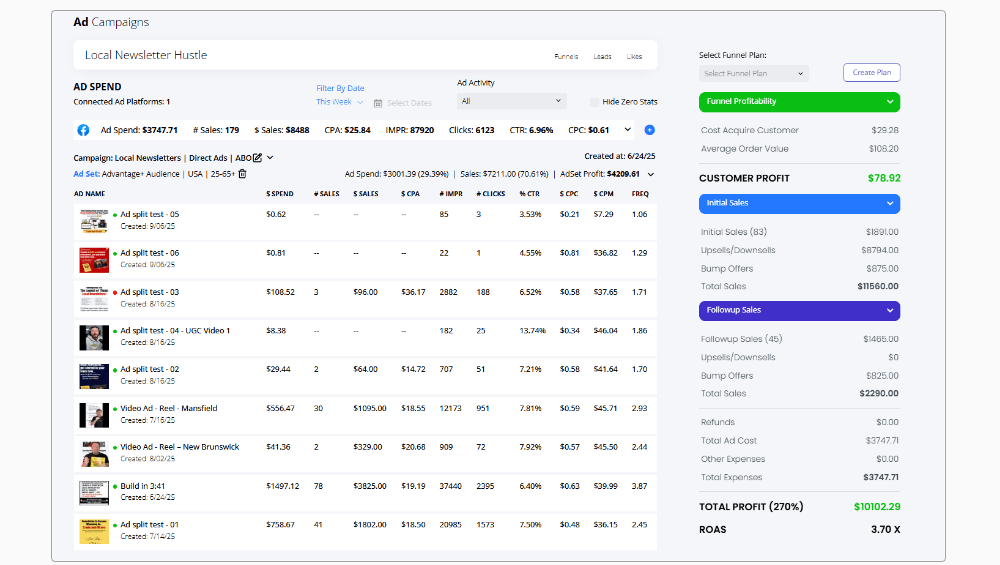Delete the ad set with trash icon

(242, 174)
